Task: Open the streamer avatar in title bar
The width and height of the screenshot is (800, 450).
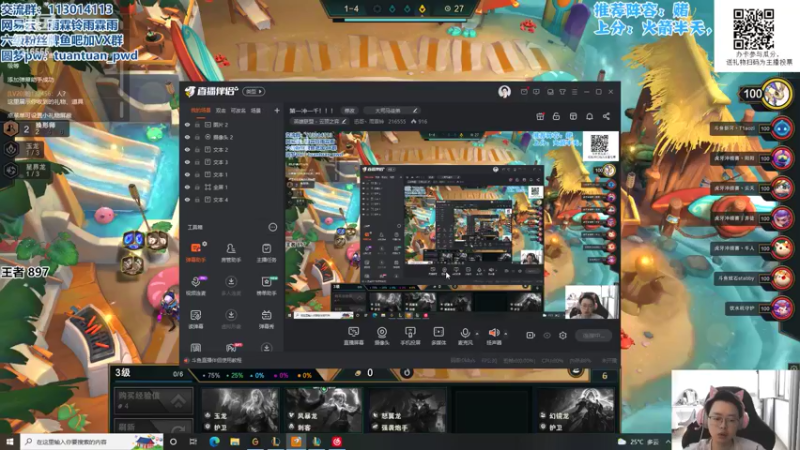Action: coord(504,92)
